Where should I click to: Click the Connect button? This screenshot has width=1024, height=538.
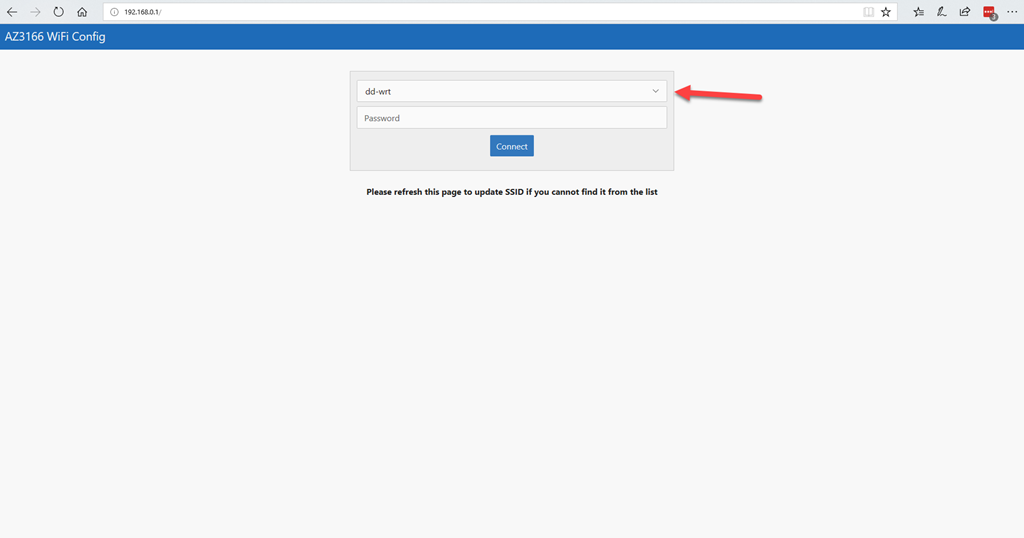coord(512,146)
